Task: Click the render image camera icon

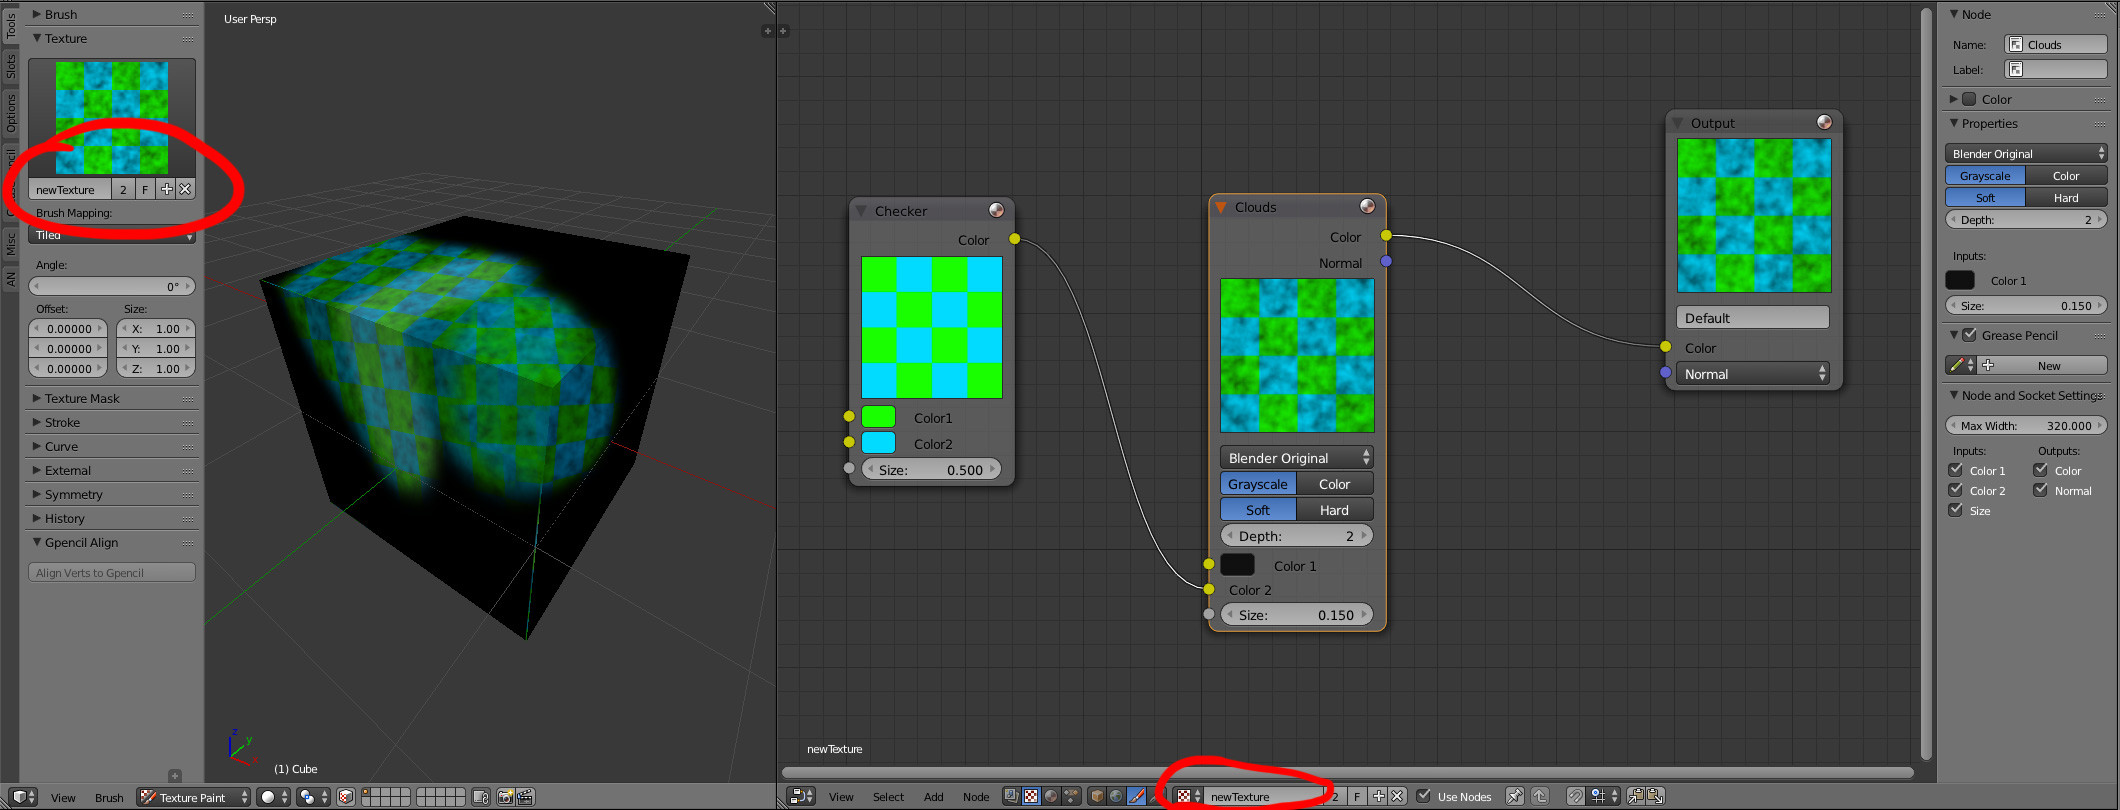Action: click(x=505, y=797)
